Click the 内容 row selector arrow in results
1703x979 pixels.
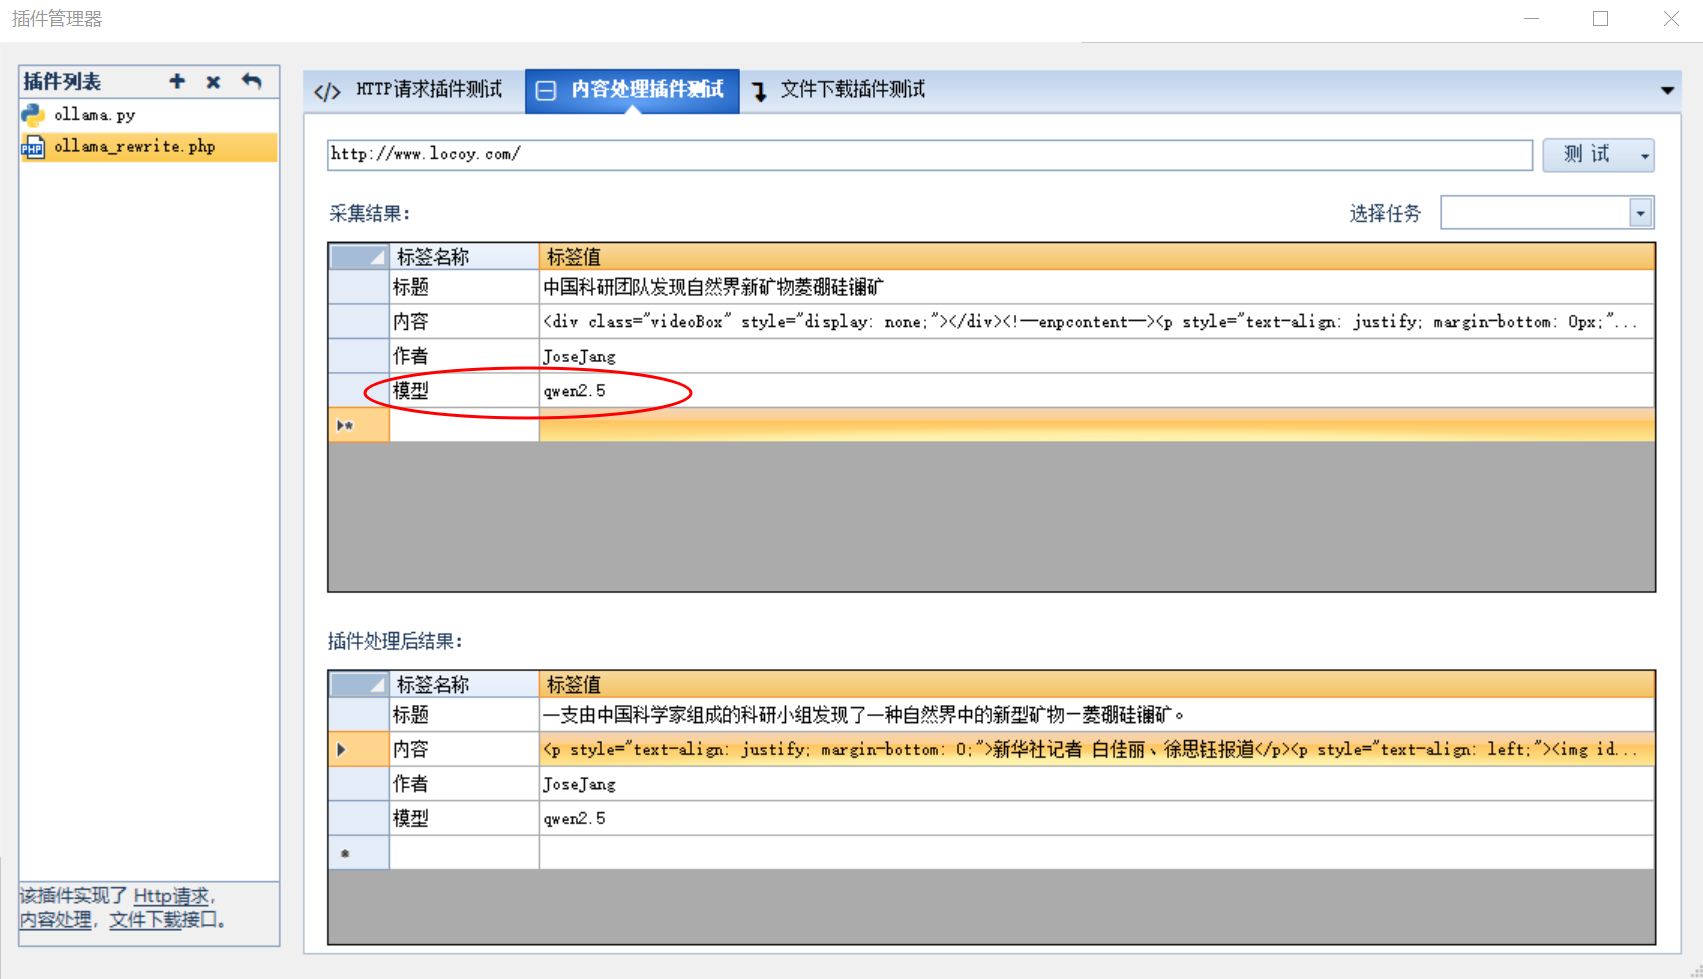(342, 750)
